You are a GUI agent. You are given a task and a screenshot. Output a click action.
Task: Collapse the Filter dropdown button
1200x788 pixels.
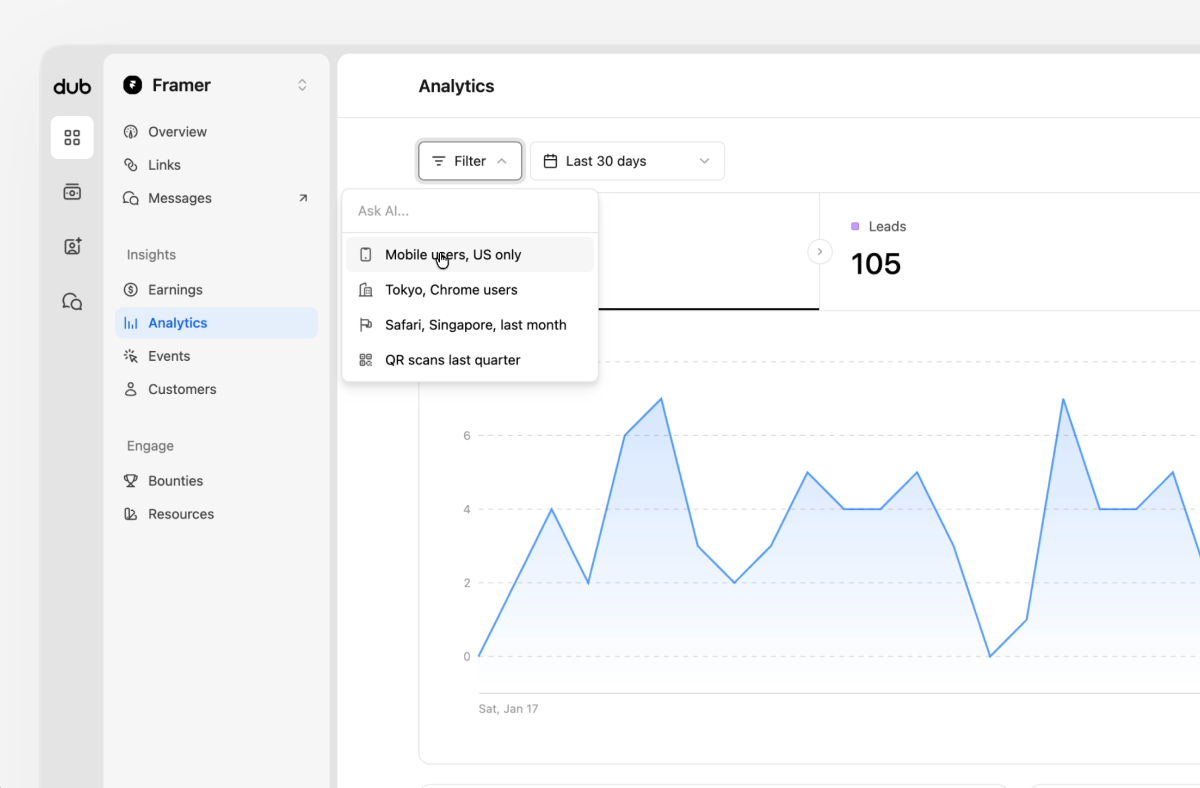click(x=470, y=161)
